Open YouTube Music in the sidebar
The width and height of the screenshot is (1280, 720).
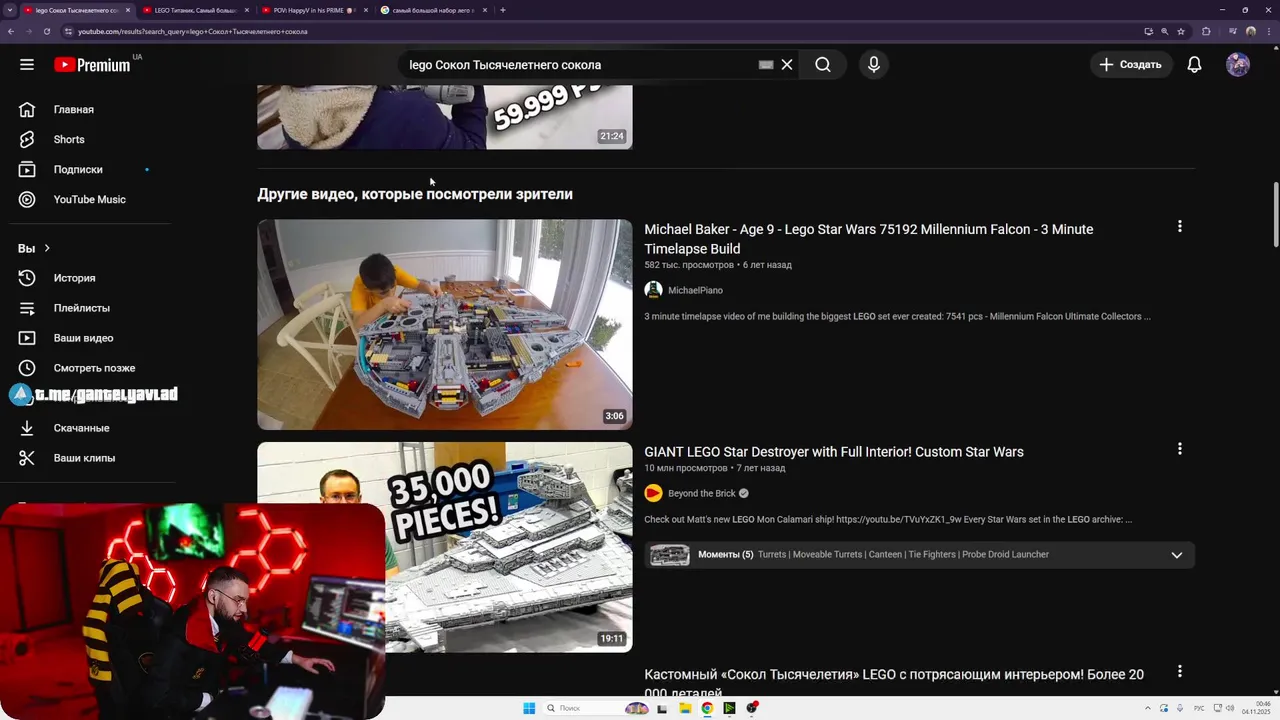[x=89, y=199]
